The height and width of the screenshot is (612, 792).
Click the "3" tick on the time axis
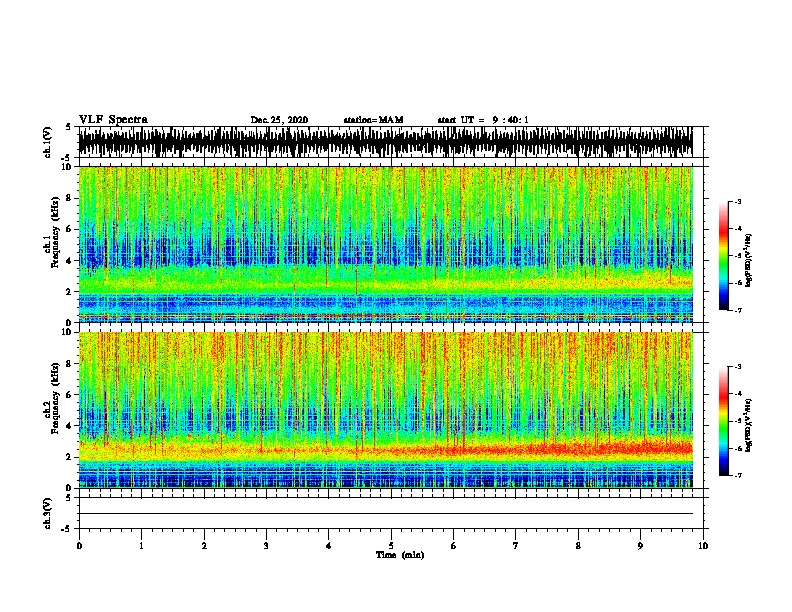pos(266,546)
